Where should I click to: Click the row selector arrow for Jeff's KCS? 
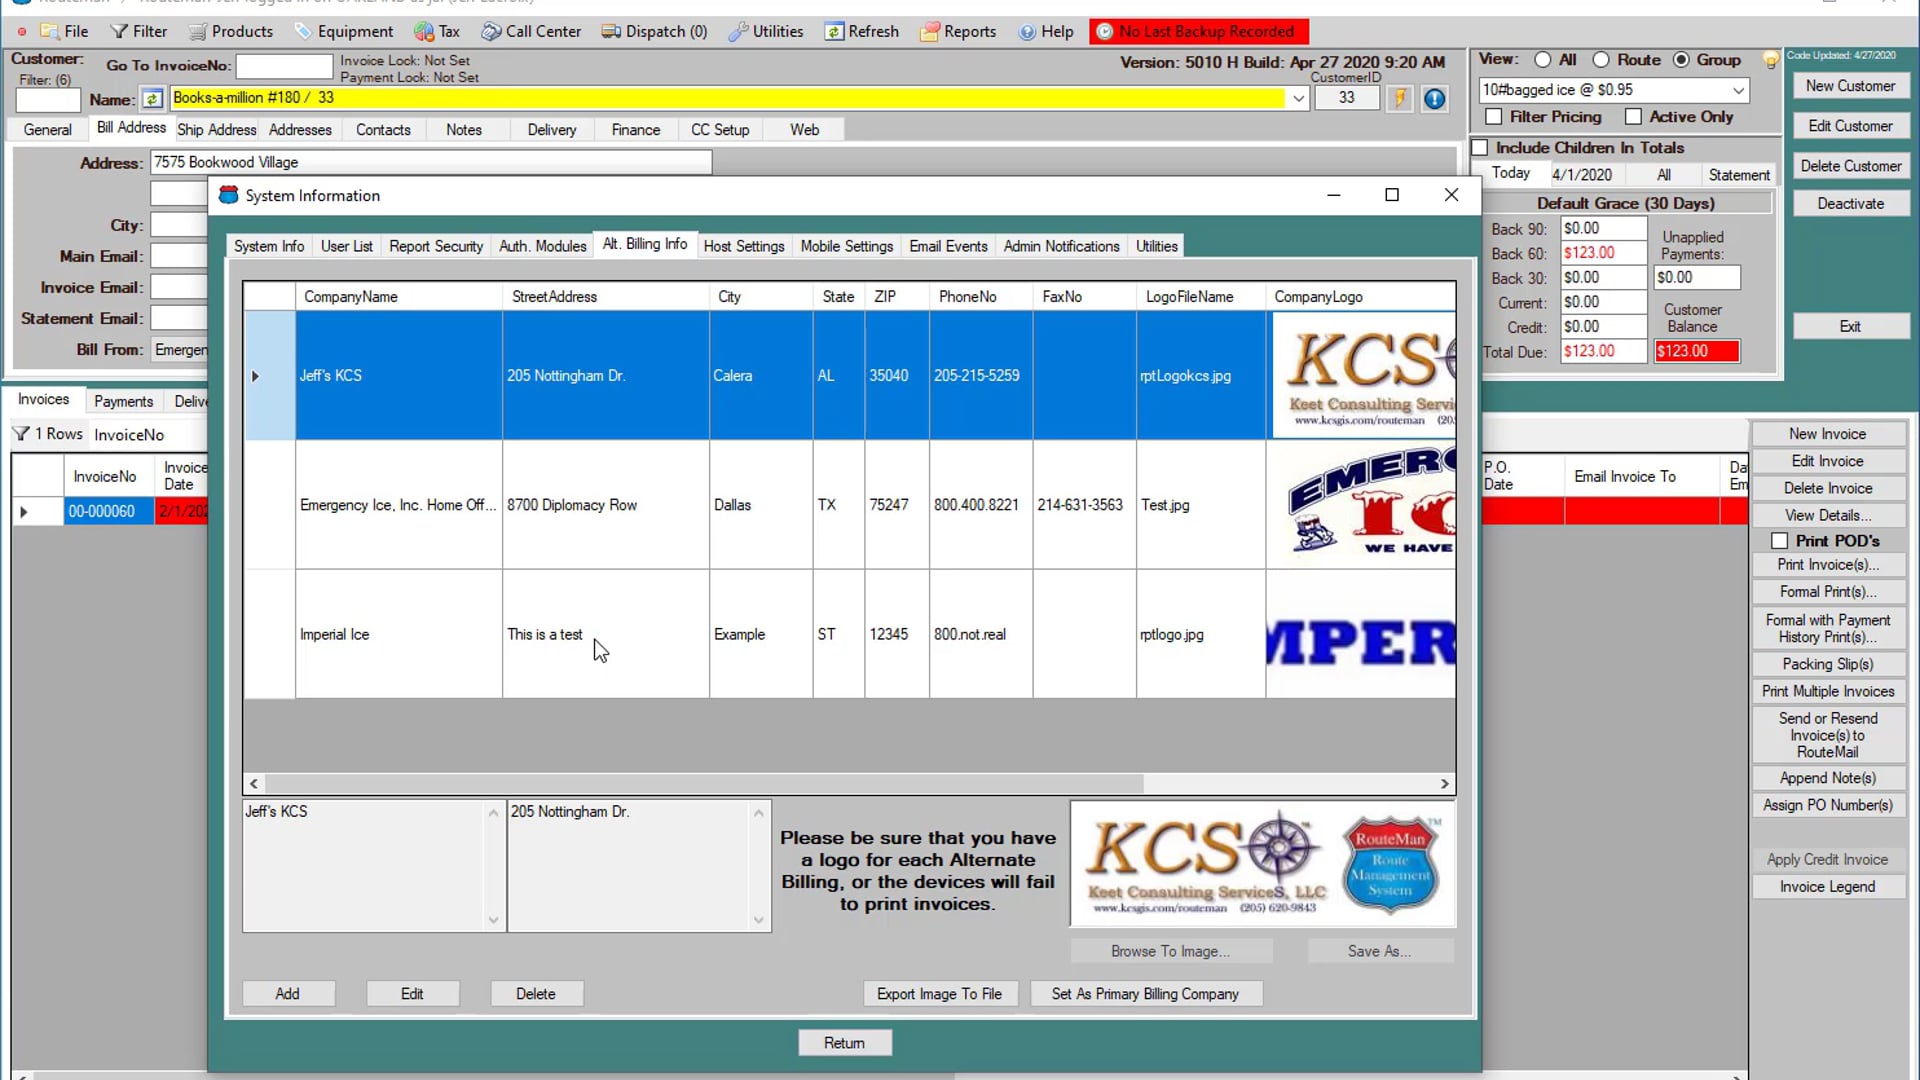coord(255,376)
